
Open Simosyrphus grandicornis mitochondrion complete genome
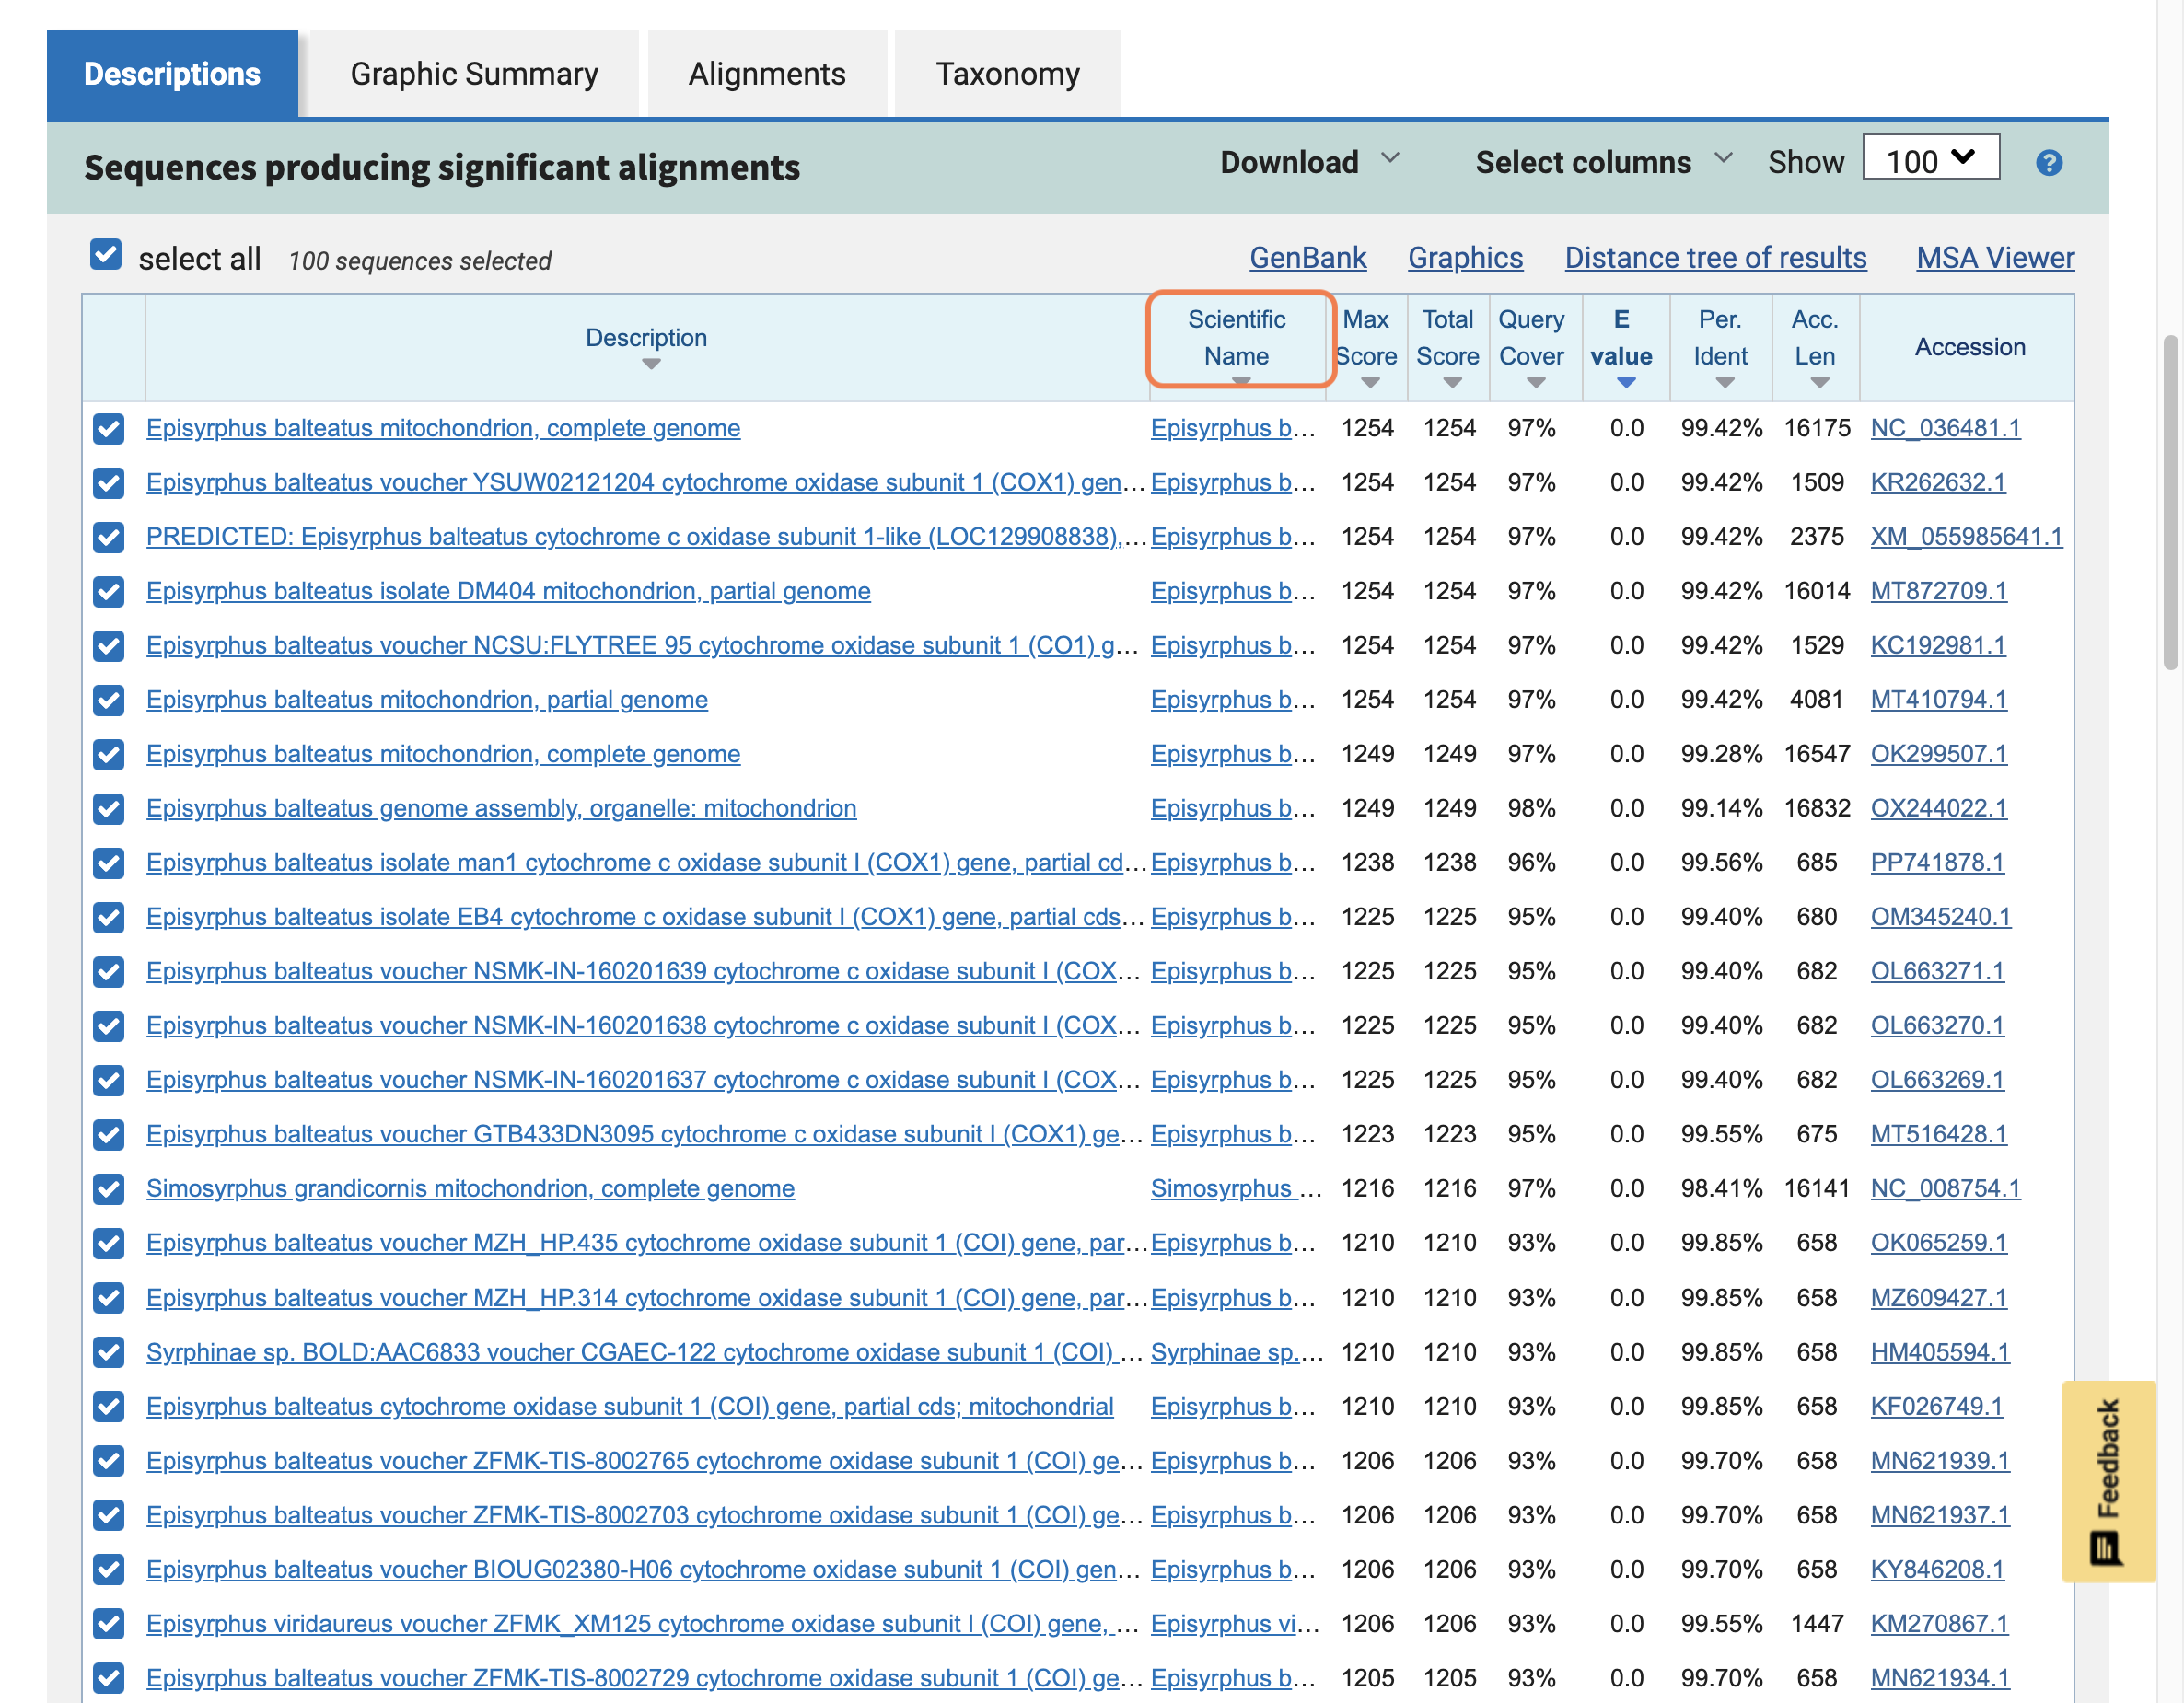[x=470, y=1189]
